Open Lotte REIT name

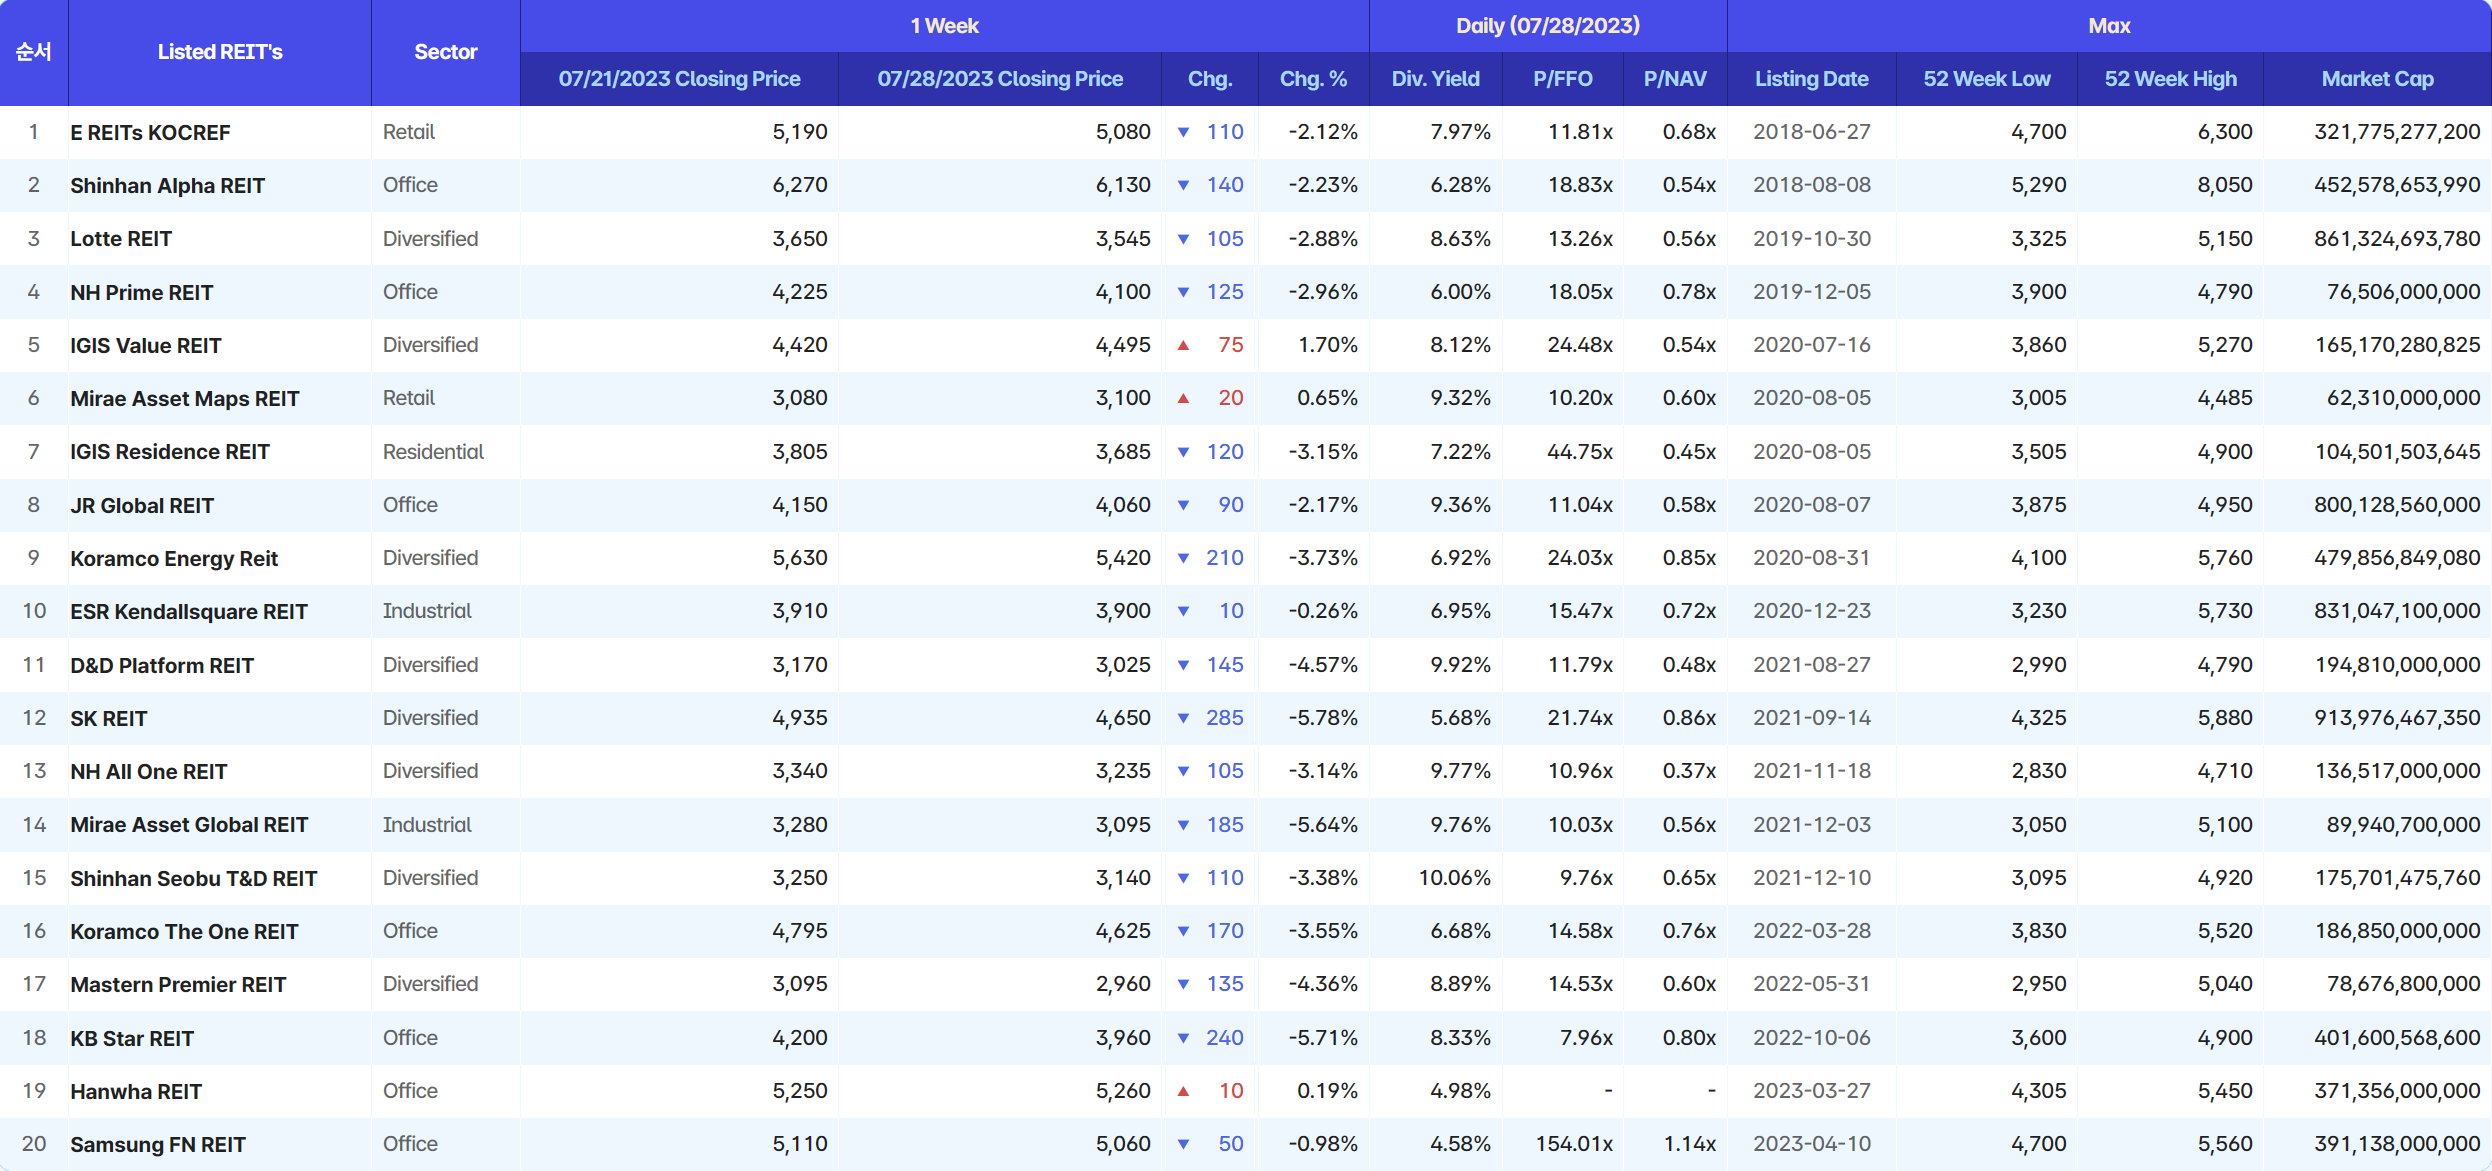coord(121,239)
